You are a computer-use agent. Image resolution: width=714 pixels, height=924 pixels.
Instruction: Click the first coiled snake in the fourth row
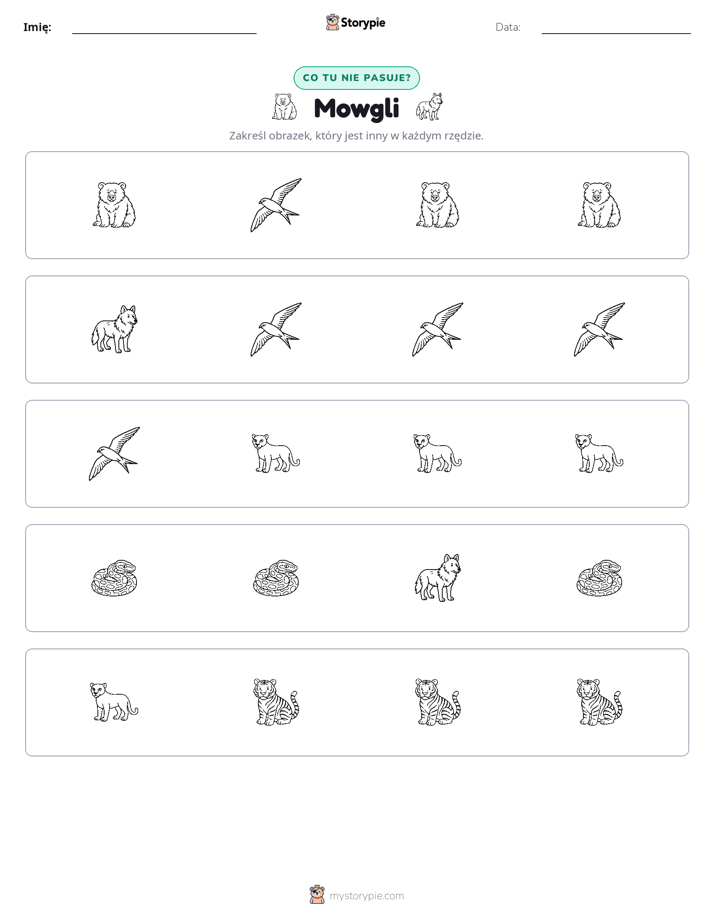point(114,578)
